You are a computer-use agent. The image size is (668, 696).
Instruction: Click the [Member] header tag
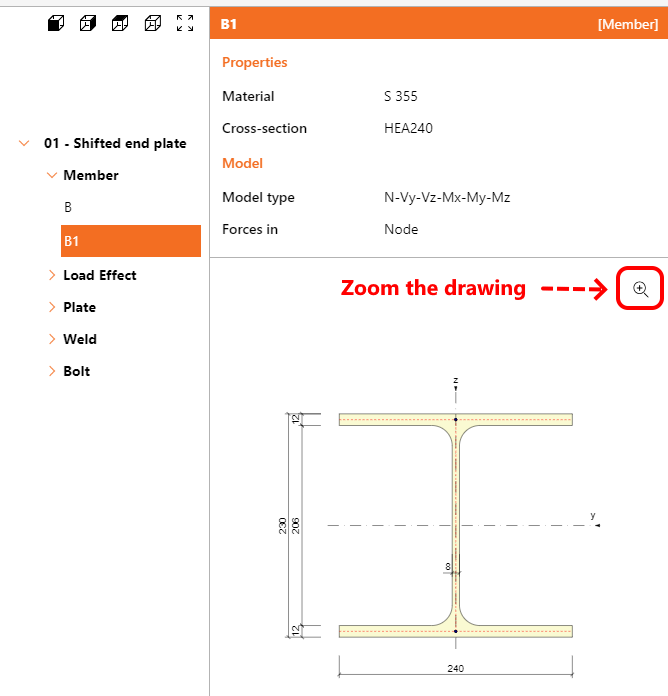628,24
